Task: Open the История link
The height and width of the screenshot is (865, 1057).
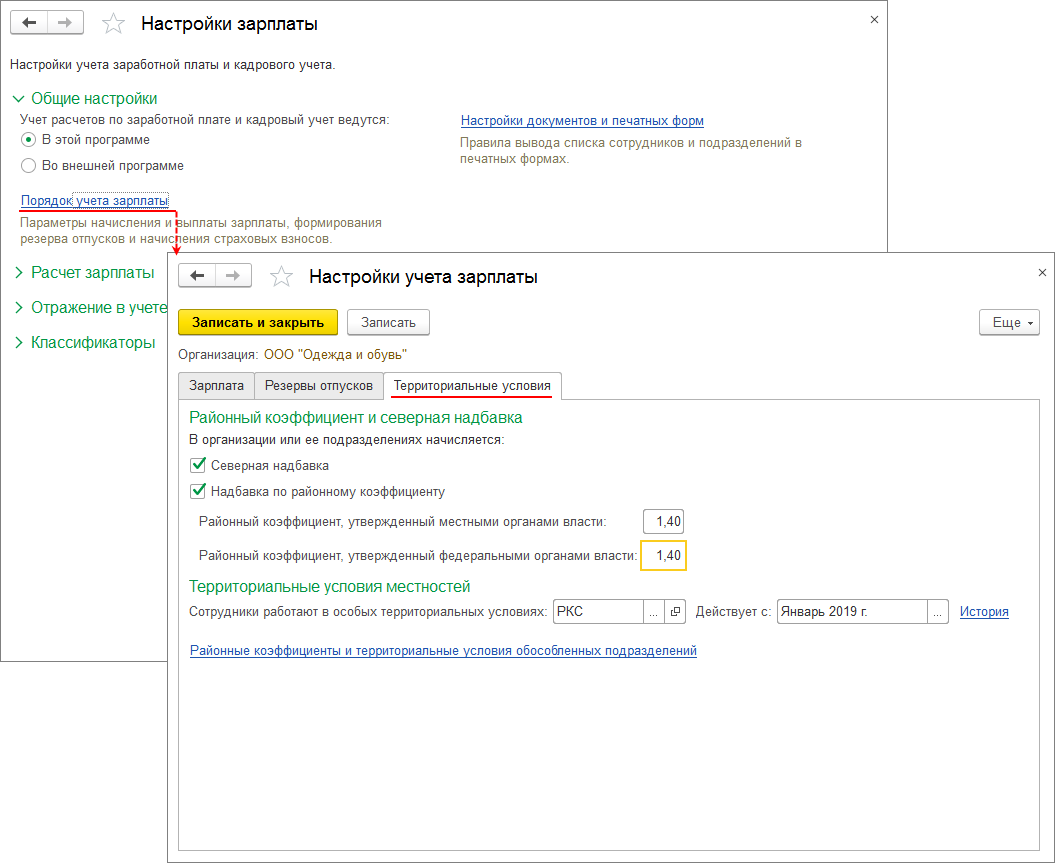Action: tap(984, 612)
